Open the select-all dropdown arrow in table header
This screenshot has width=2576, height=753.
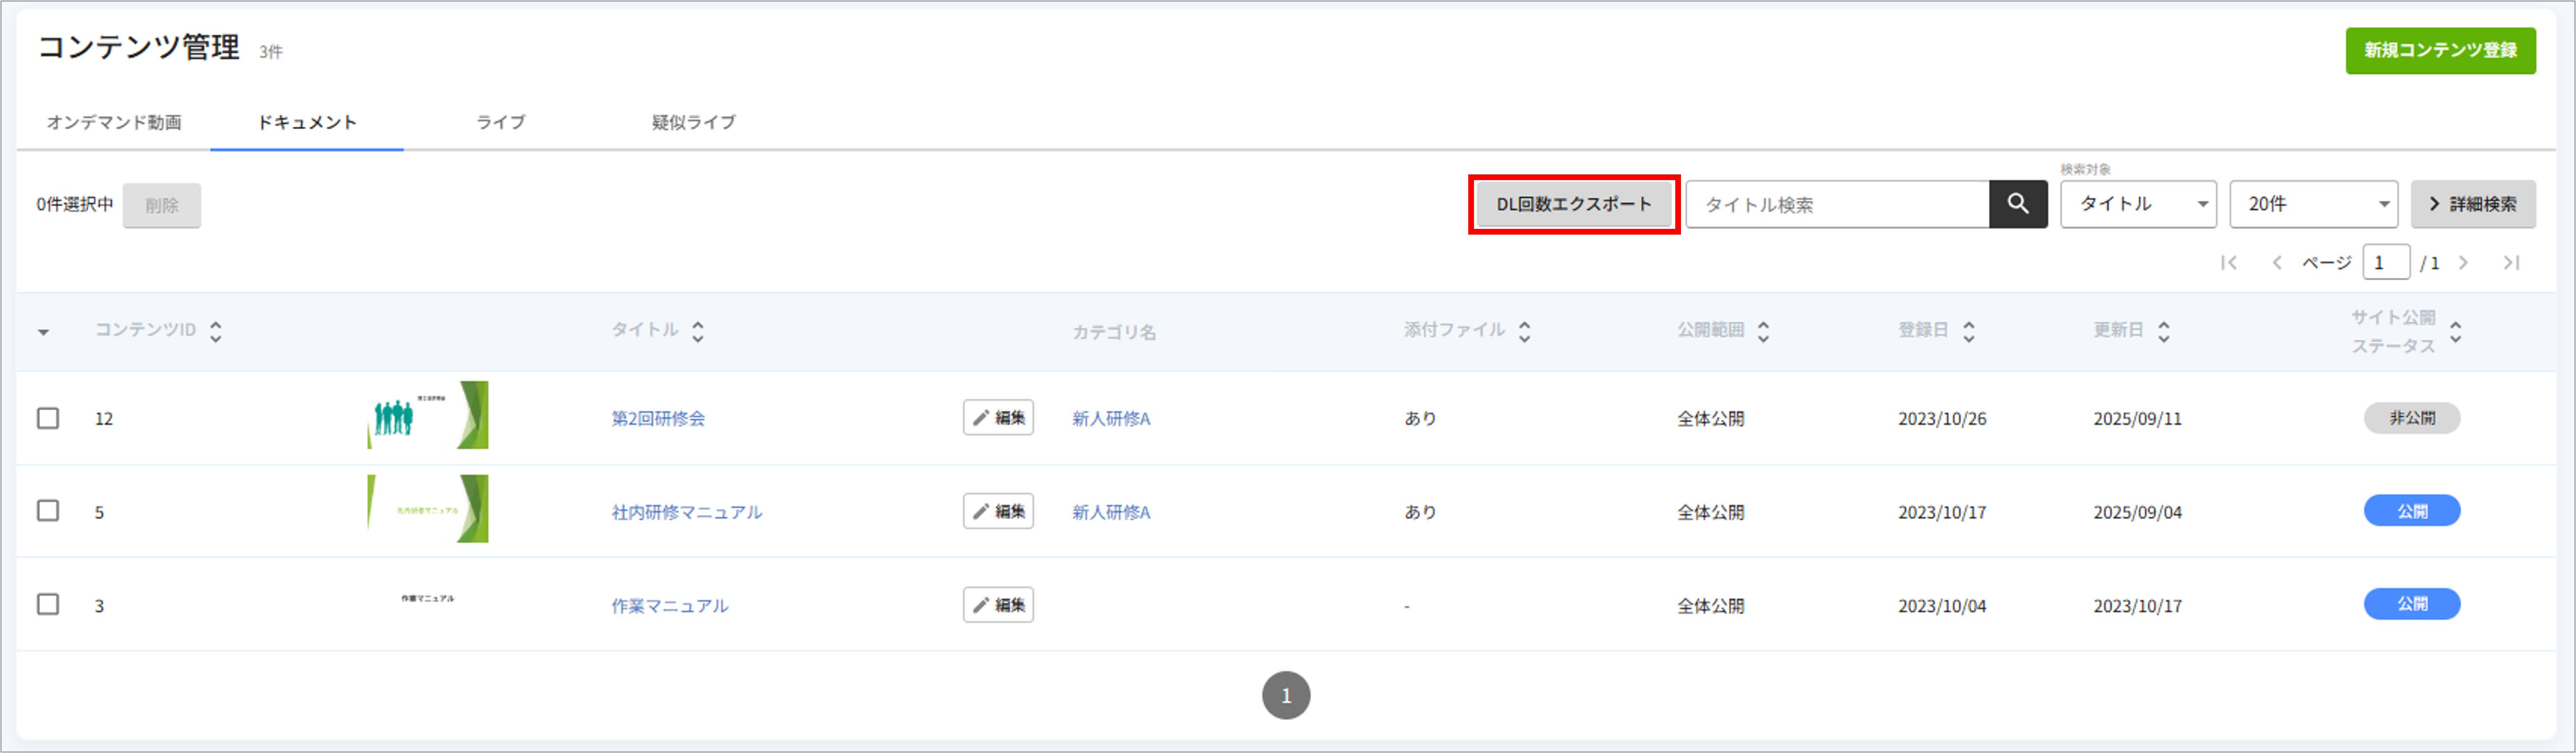[43, 332]
